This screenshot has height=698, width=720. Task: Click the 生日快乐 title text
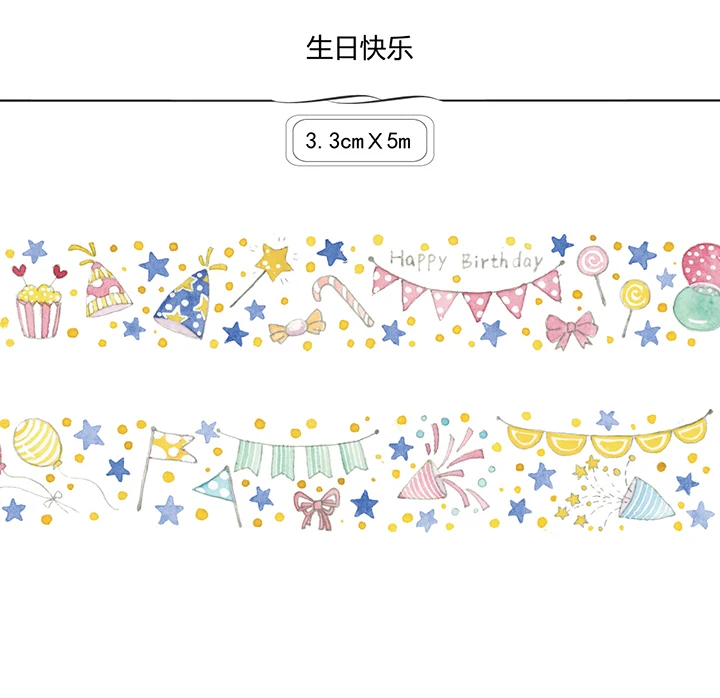coord(360,48)
